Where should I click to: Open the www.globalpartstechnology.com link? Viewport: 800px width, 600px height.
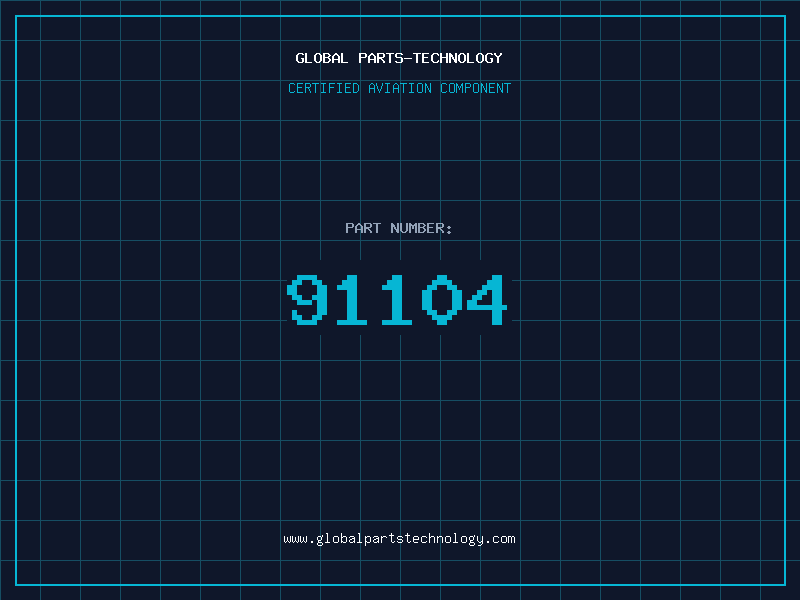click(x=399, y=539)
